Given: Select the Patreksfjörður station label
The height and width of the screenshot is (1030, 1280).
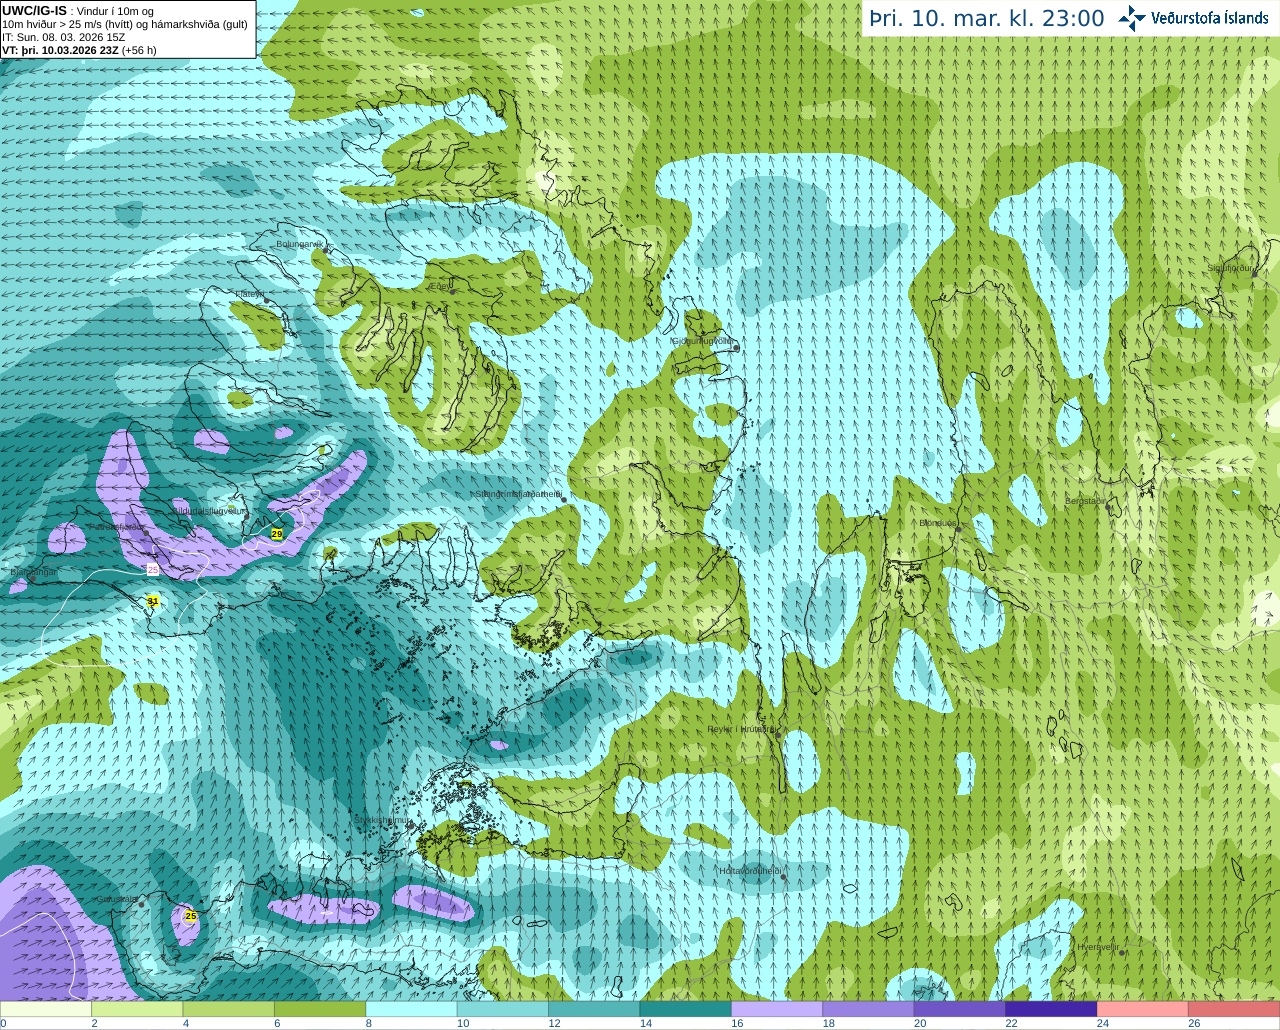Looking at the screenshot, I should 117,526.
